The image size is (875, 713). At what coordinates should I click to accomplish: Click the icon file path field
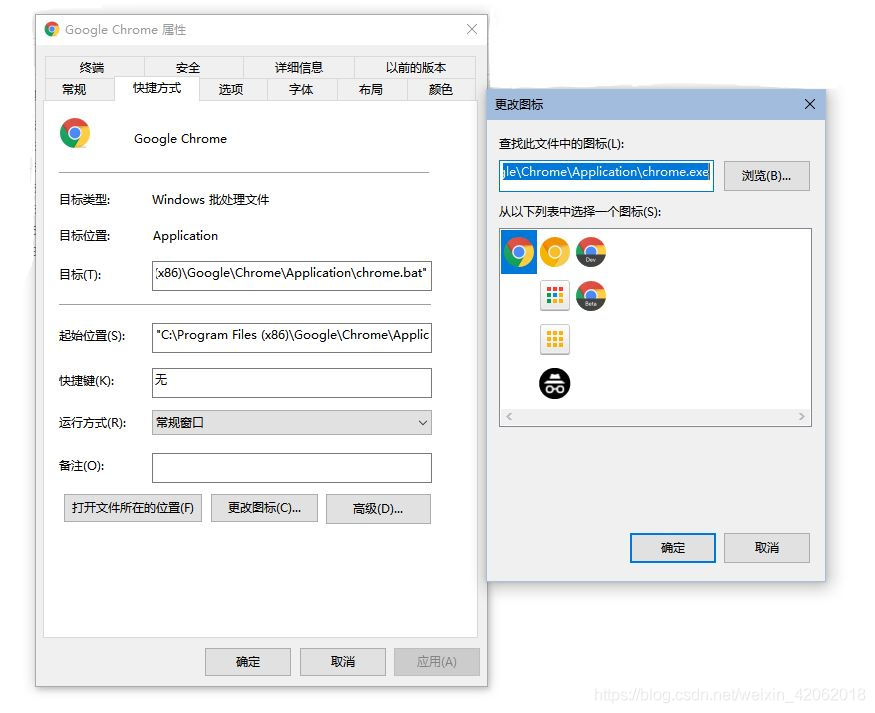tap(606, 176)
